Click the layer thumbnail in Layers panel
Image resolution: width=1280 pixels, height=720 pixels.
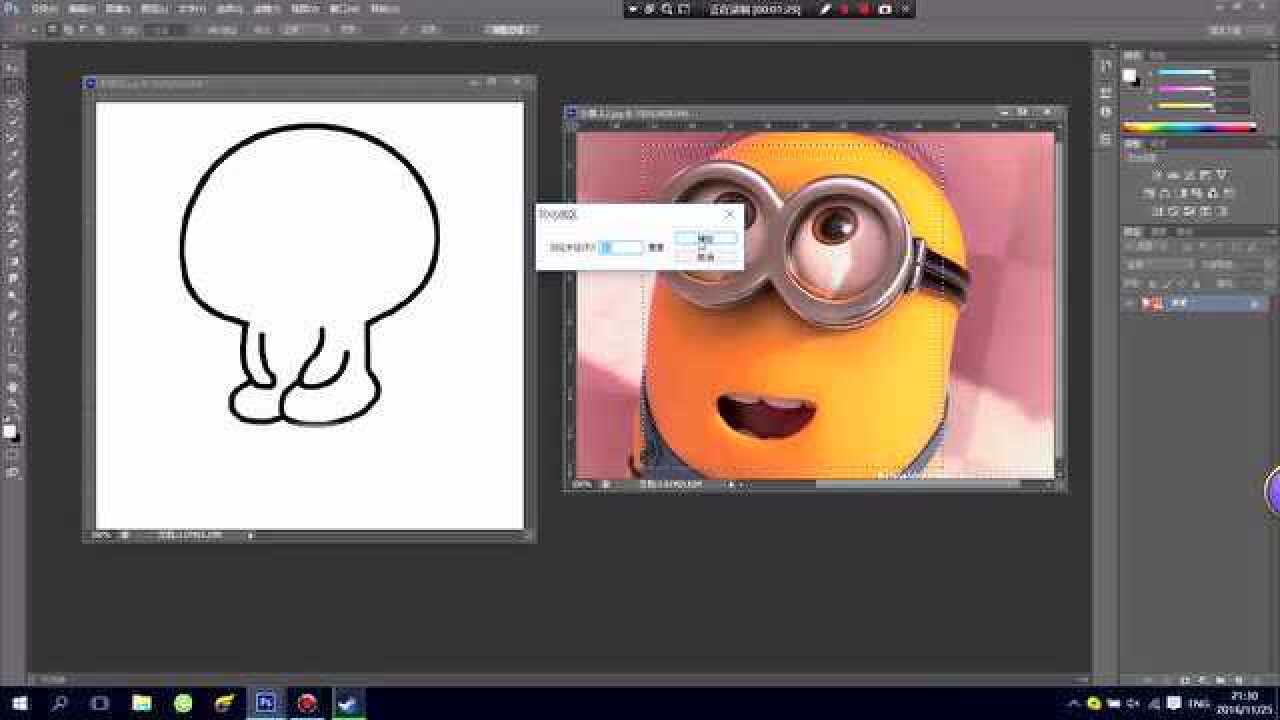click(x=1152, y=303)
